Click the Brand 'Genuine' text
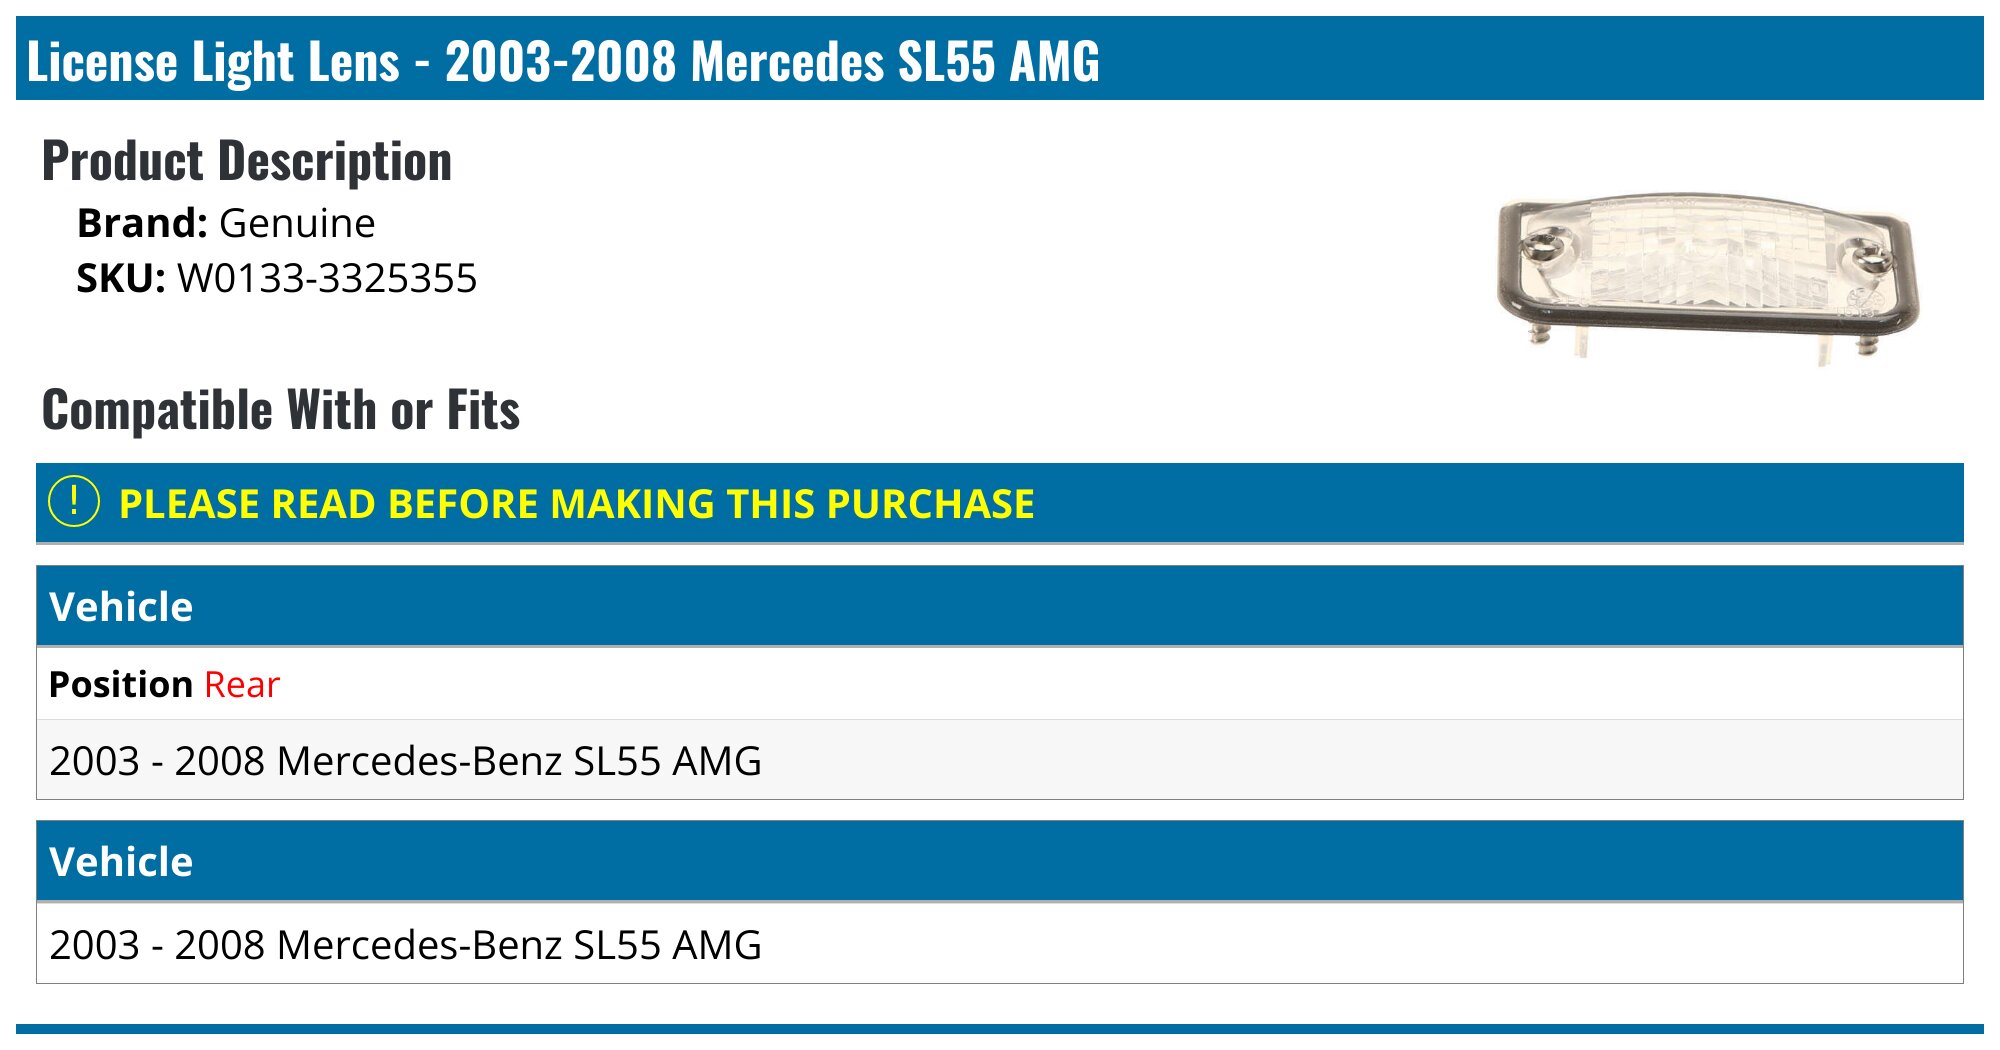Viewport: 2000px width, 1050px height. 297,223
